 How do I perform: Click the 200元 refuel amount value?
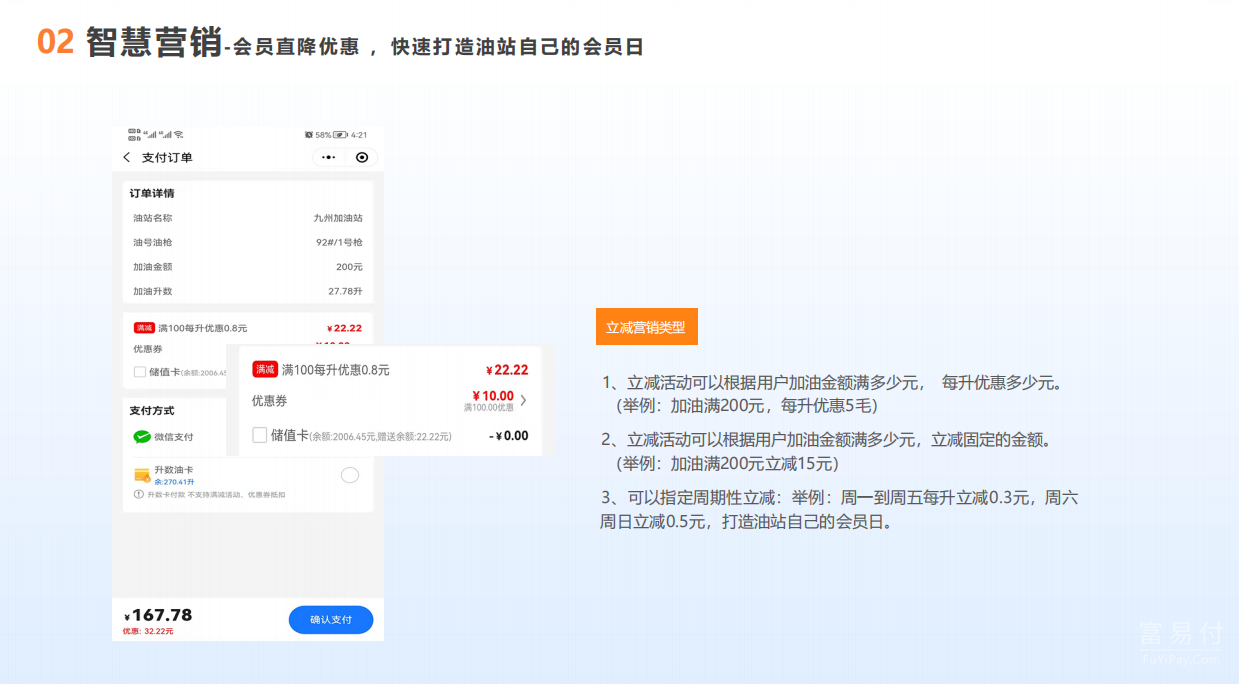(350, 267)
